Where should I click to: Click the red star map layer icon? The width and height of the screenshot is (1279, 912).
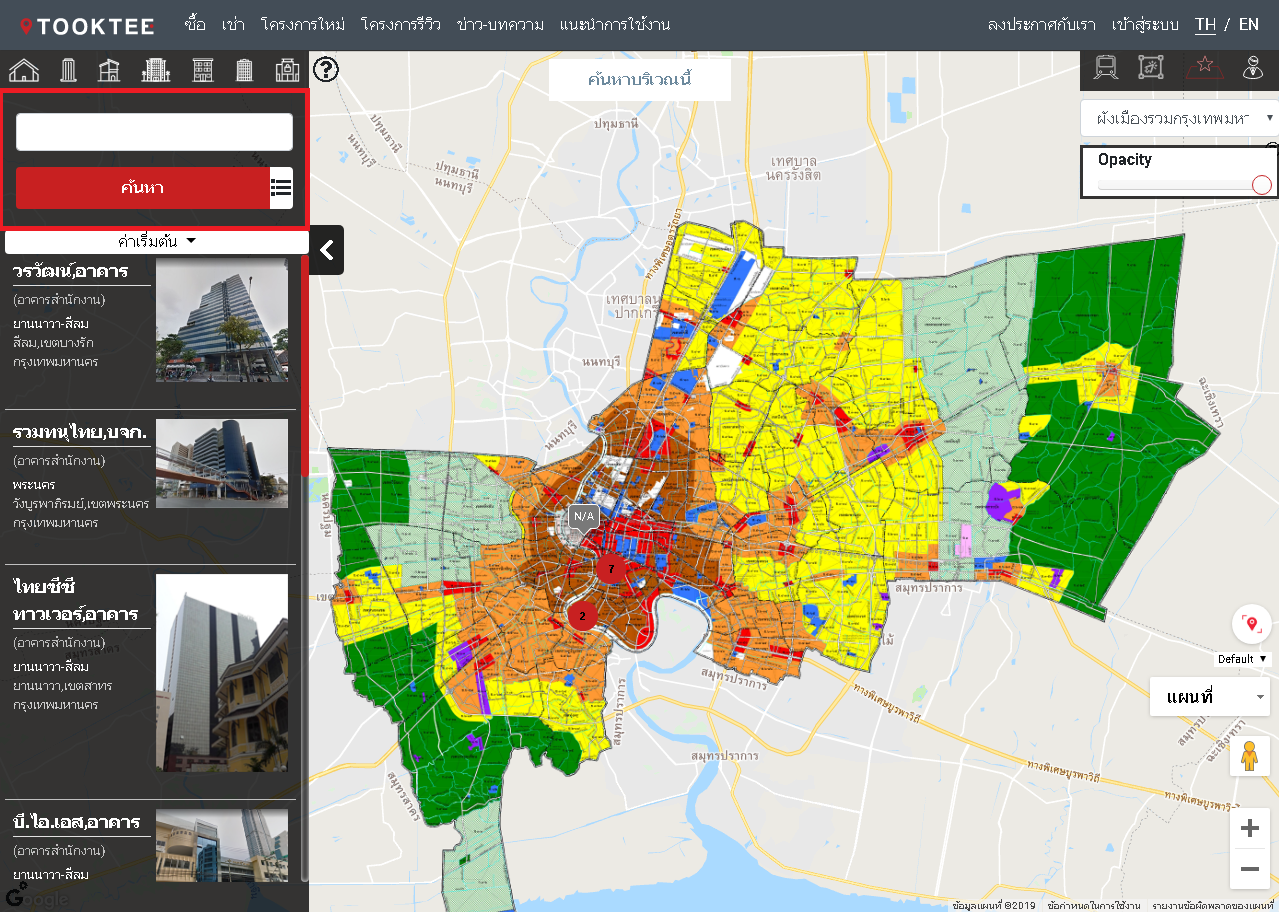pos(1205,67)
